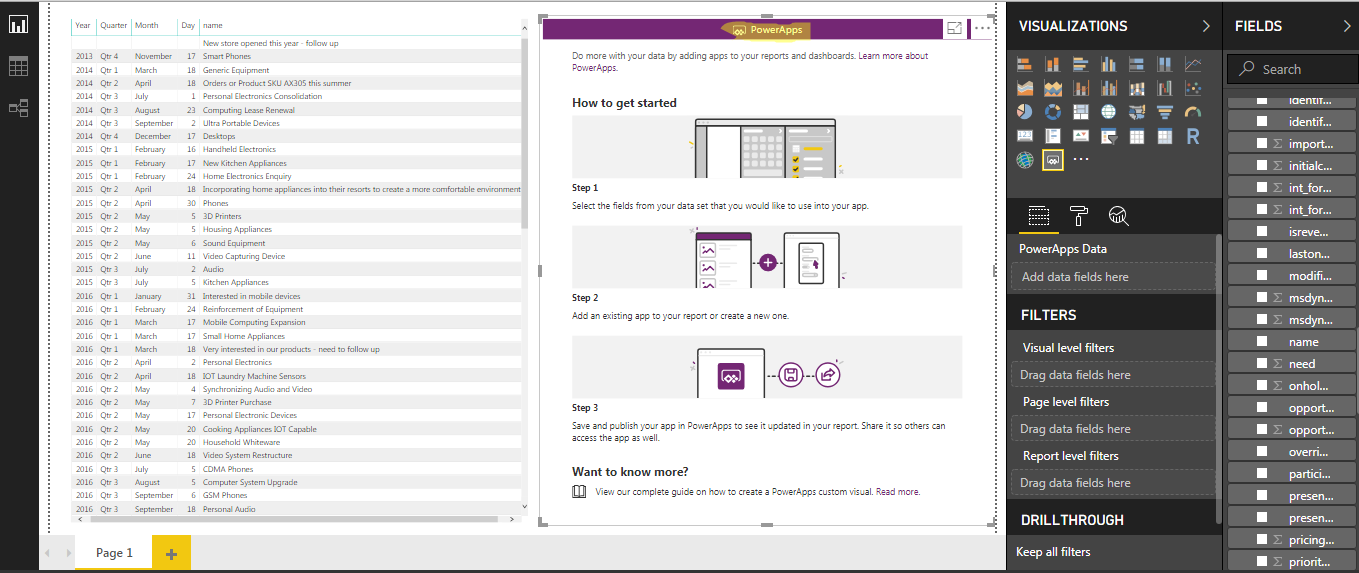Viewport: 1359px width, 573px height.
Task: Sort table by Month column header
Action: tap(146, 25)
